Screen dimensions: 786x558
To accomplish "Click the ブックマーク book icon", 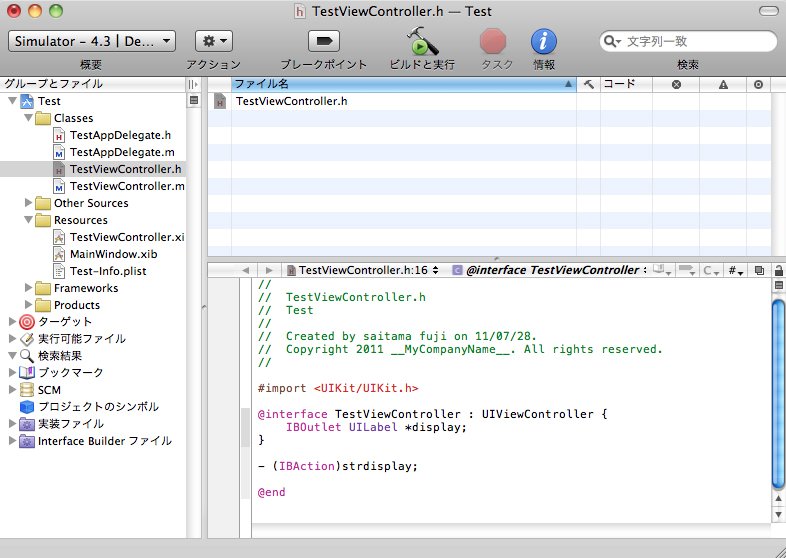I will pyautogui.click(x=27, y=373).
